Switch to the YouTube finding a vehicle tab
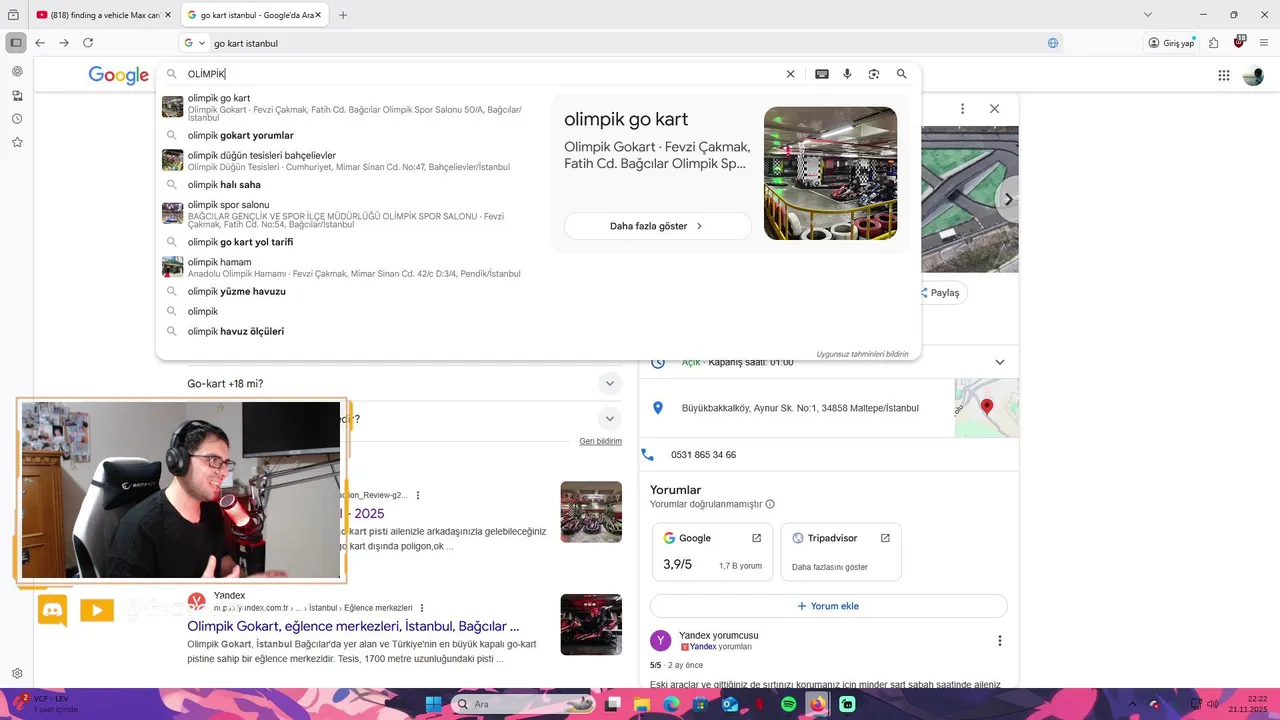 pyautogui.click(x=99, y=15)
